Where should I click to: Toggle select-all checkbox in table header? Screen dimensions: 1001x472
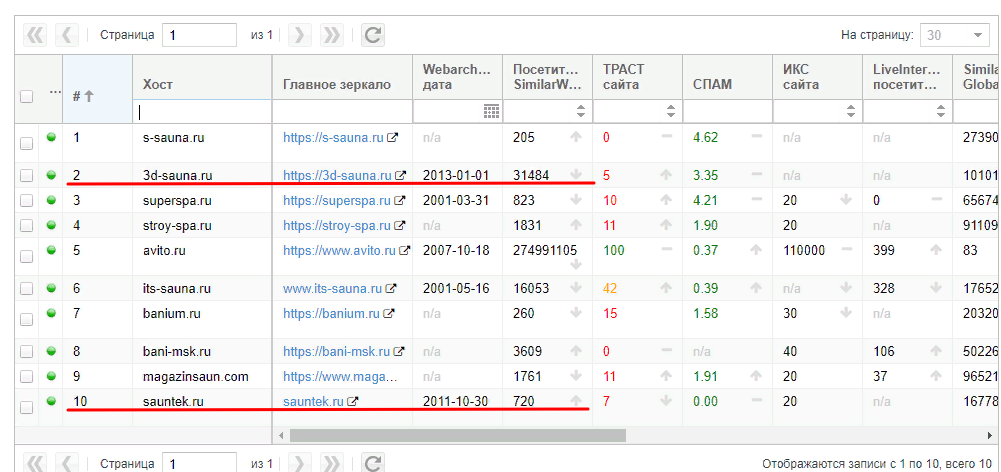point(26,96)
